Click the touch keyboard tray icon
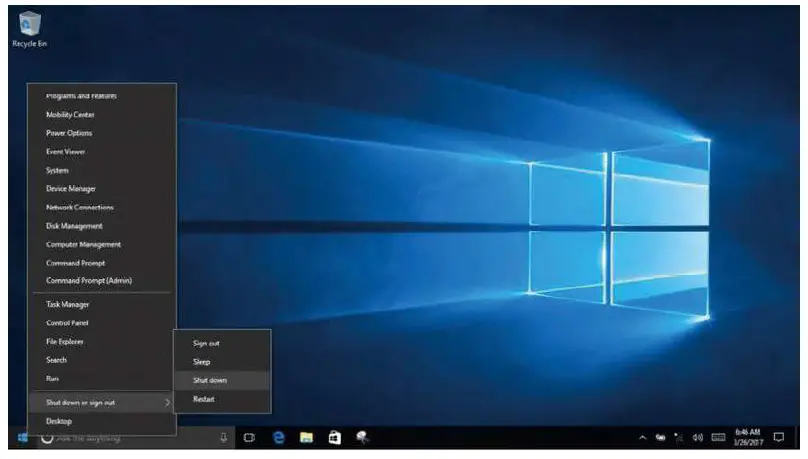This screenshot has width=808, height=459. 718,438
